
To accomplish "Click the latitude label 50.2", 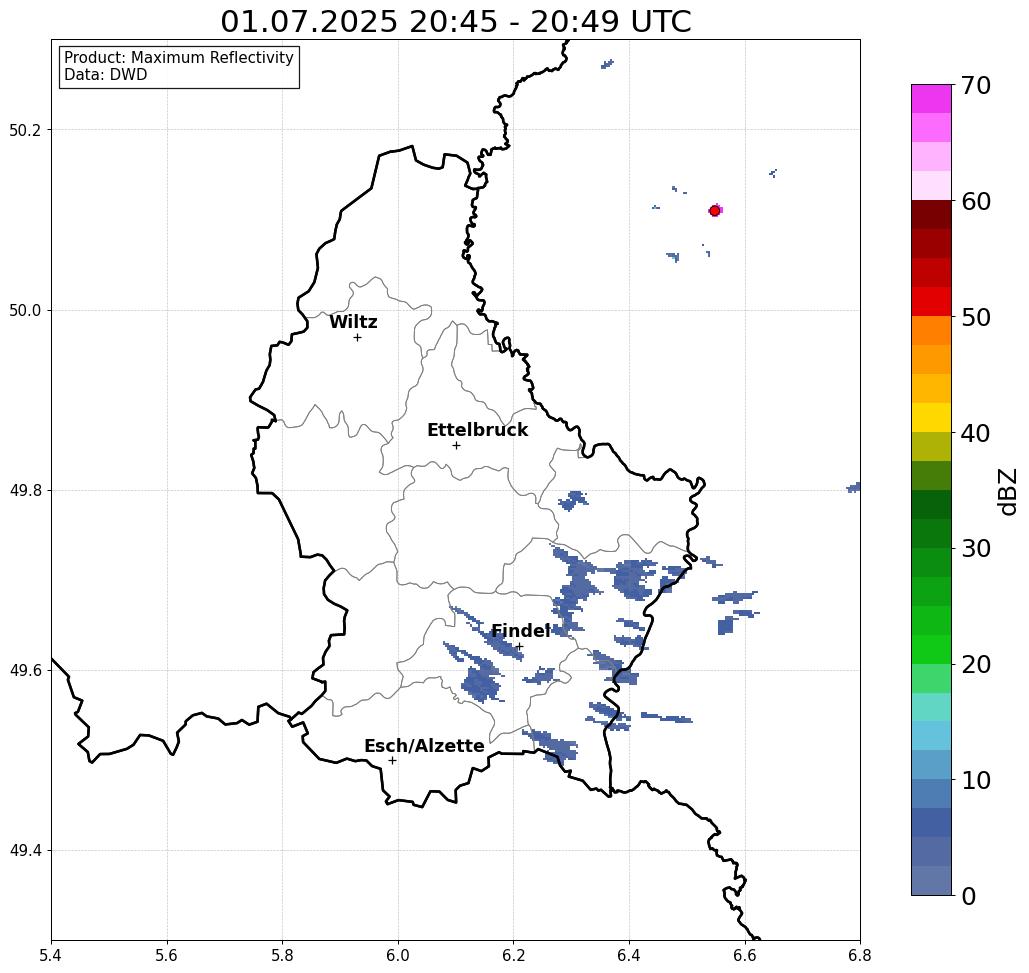I will coord(25,130).
